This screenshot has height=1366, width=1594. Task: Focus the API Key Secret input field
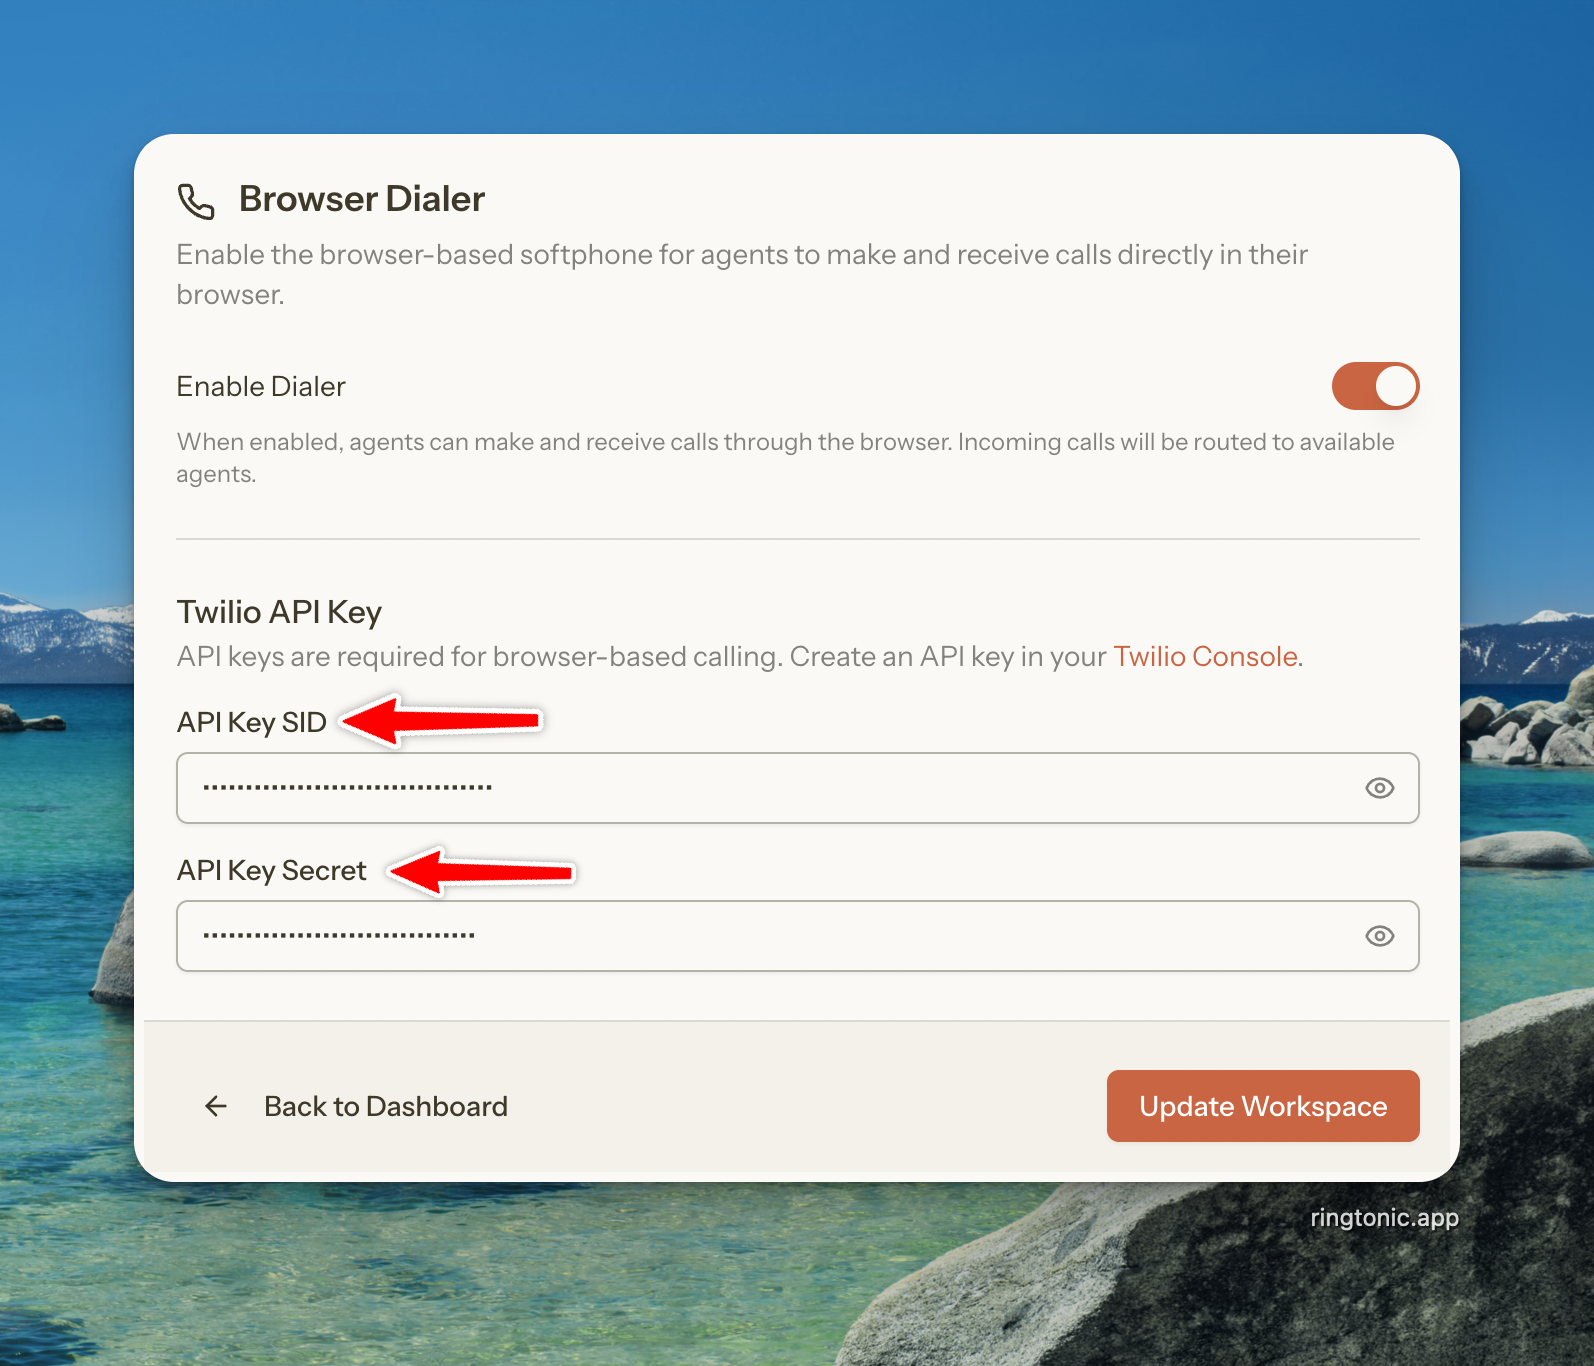click(798, 936)
